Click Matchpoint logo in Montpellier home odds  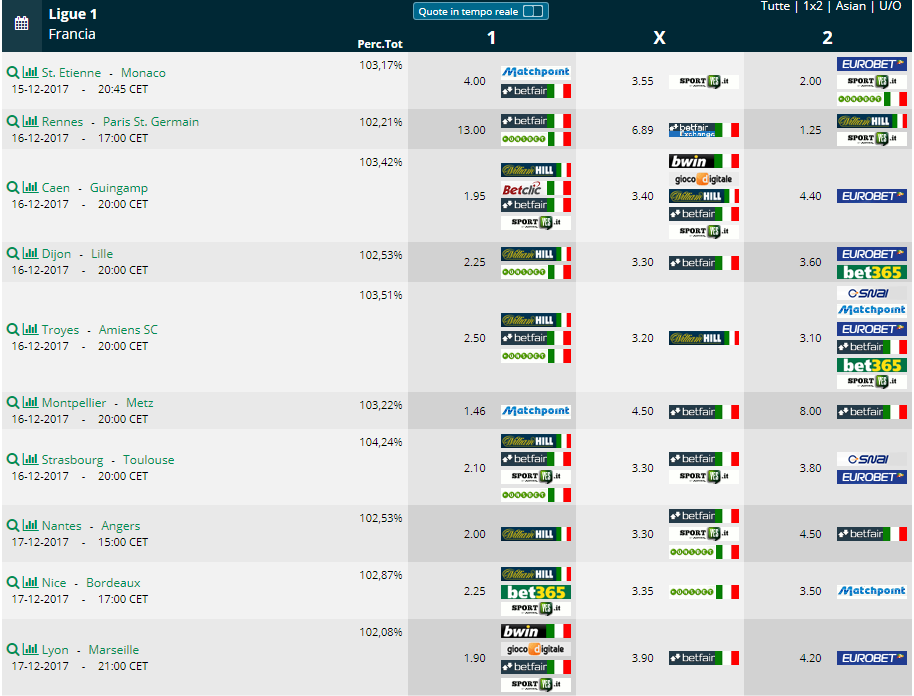[x=536, y=411]
